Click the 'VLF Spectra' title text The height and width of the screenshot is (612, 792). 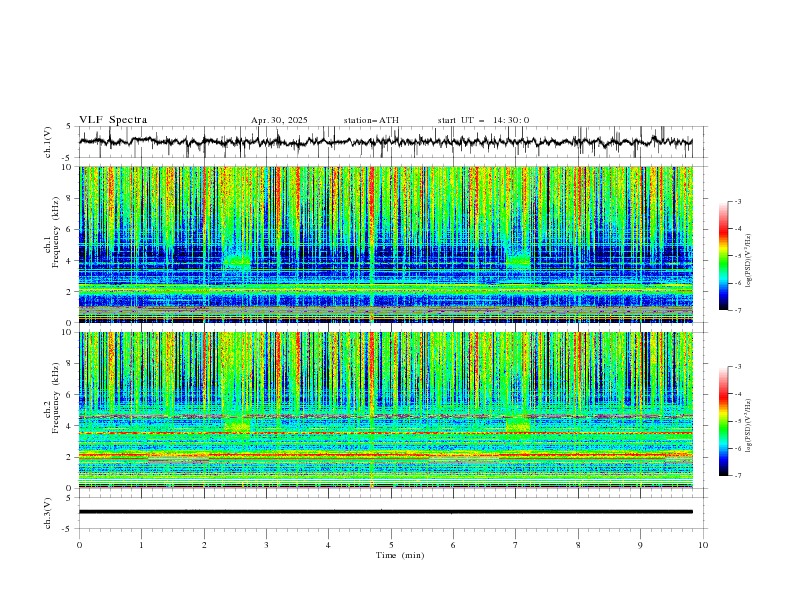113,120
